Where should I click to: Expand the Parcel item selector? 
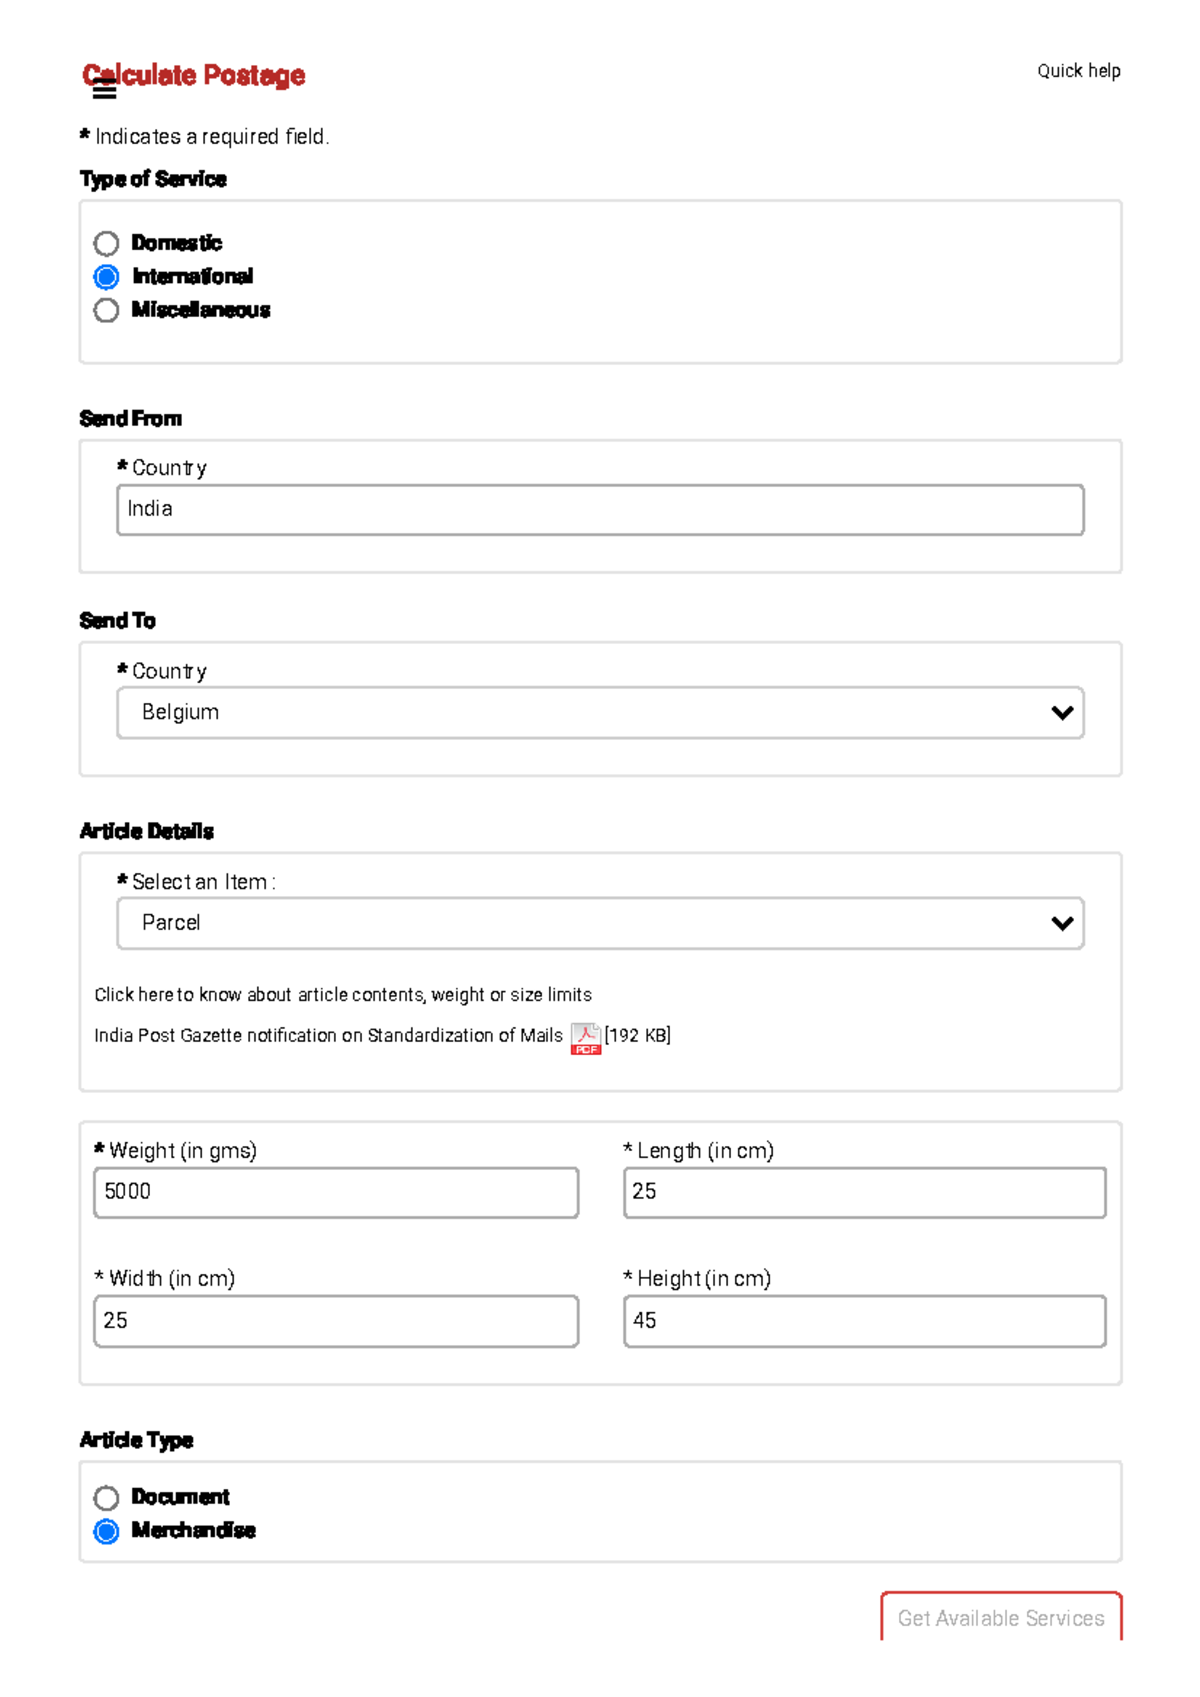click(600, 922)
